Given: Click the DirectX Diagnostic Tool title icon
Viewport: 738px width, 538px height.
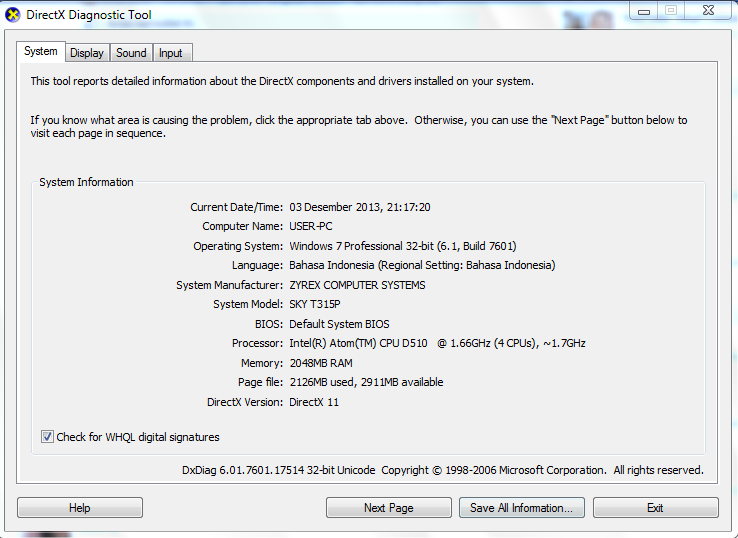Looking at the screenshot, I should (13, 15).
